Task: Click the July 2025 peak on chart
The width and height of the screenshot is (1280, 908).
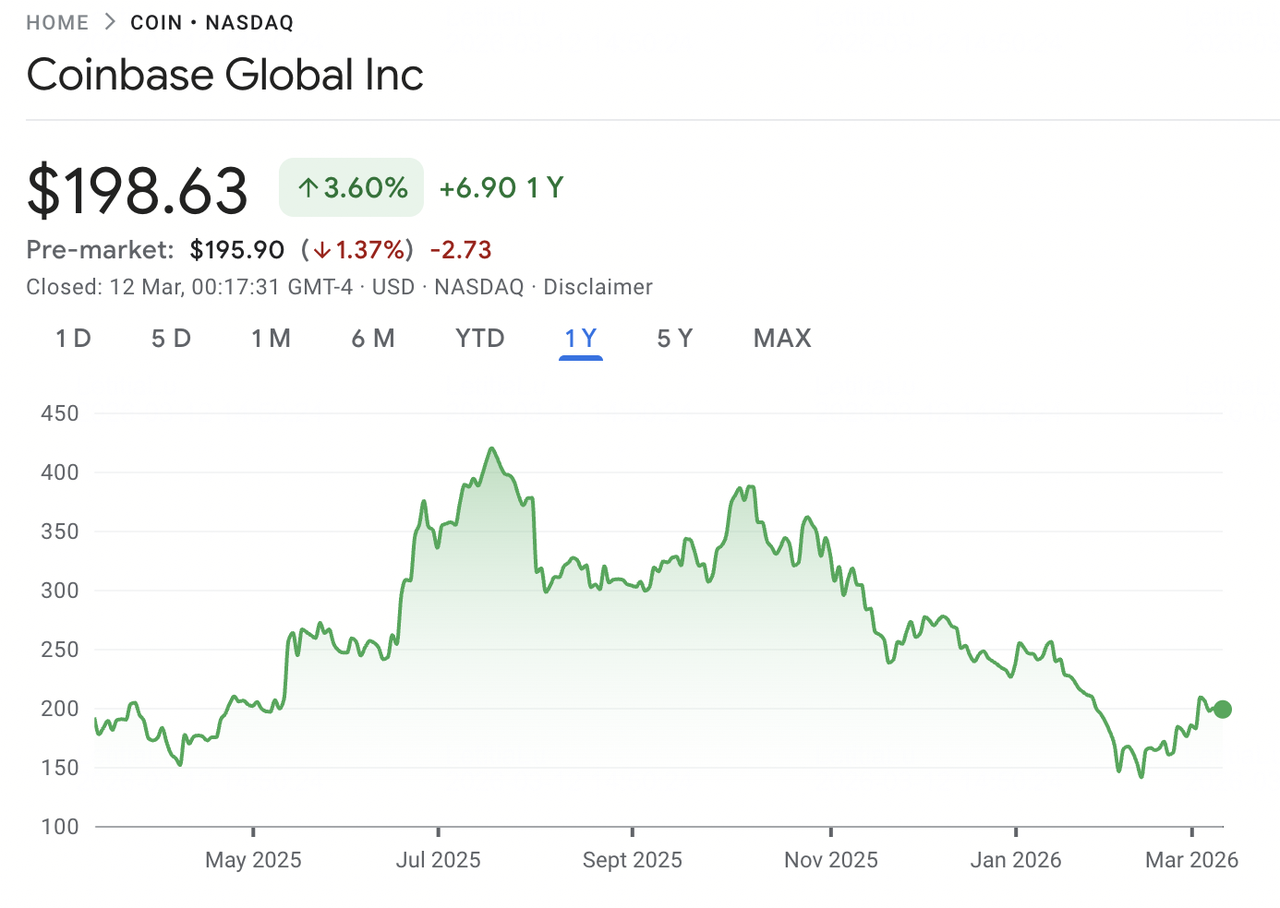Action: pos(491,449)
